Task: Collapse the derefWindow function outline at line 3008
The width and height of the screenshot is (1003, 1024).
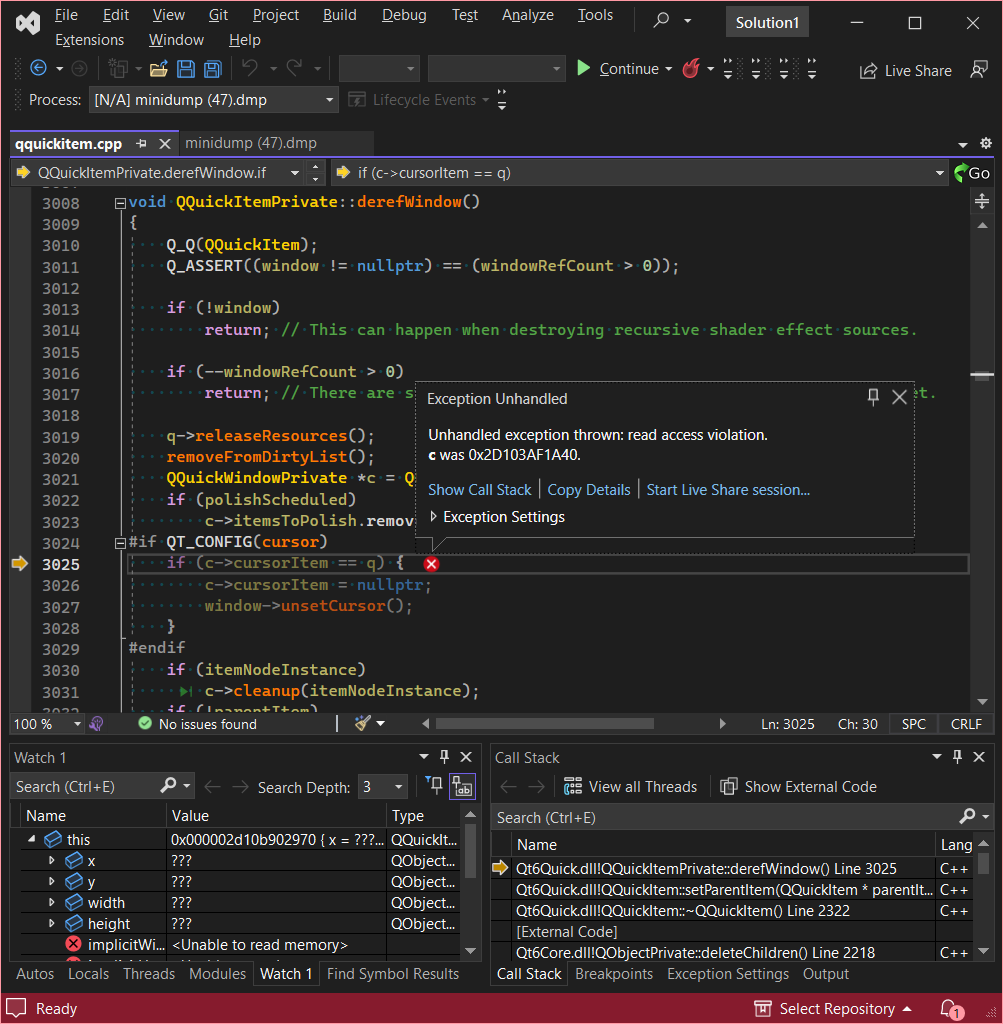Action: pos(120,203)
